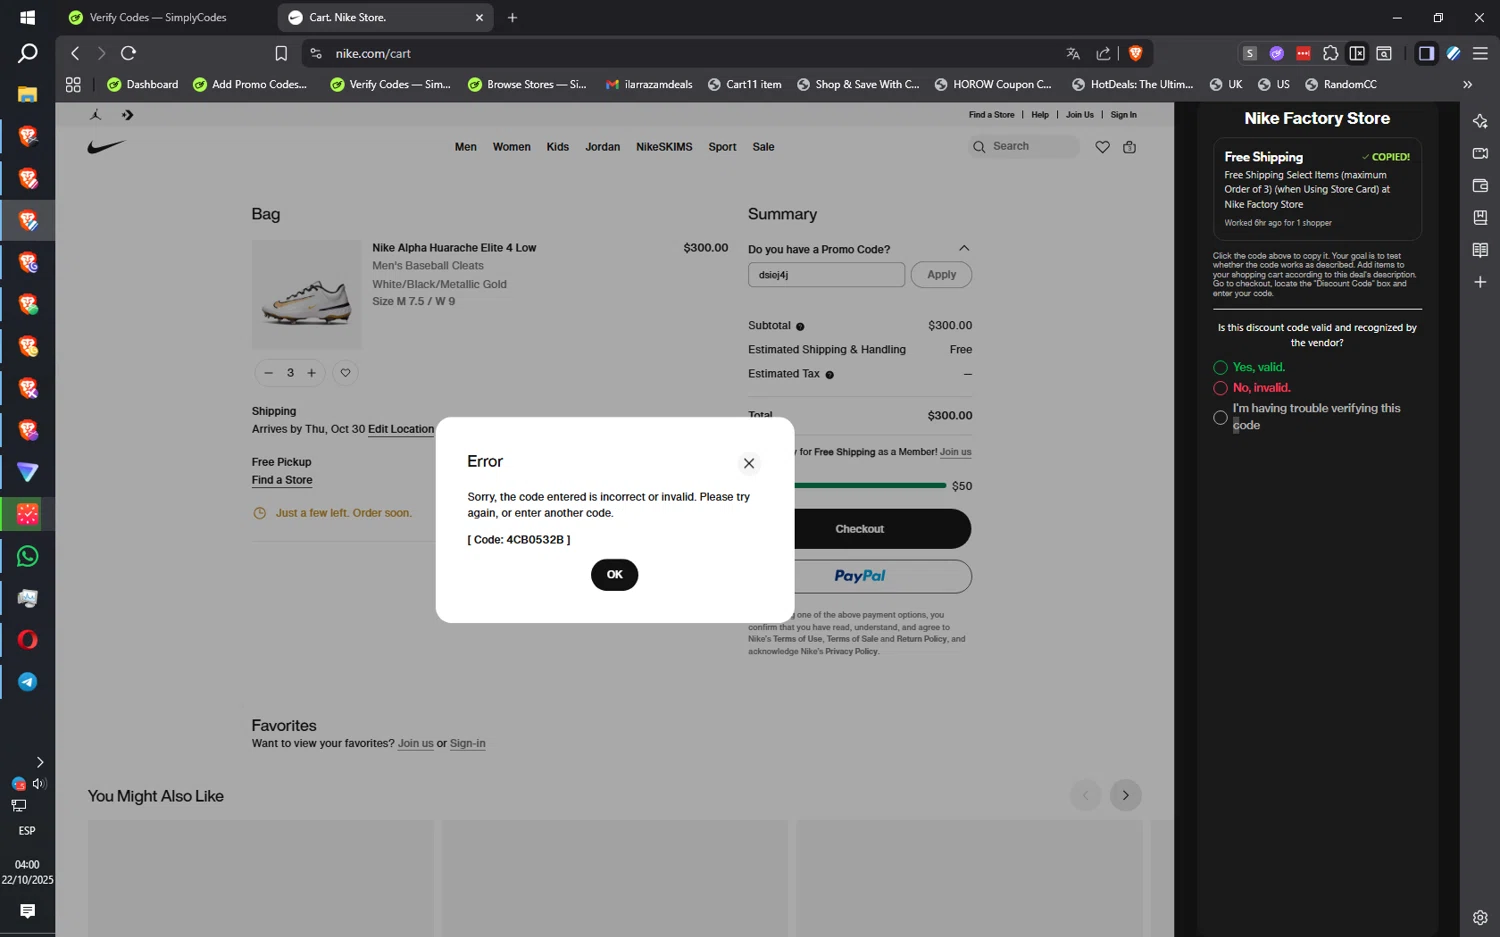Click the Nike swoosh logo
1500x937 pixels.
click(x=106, y=147)
